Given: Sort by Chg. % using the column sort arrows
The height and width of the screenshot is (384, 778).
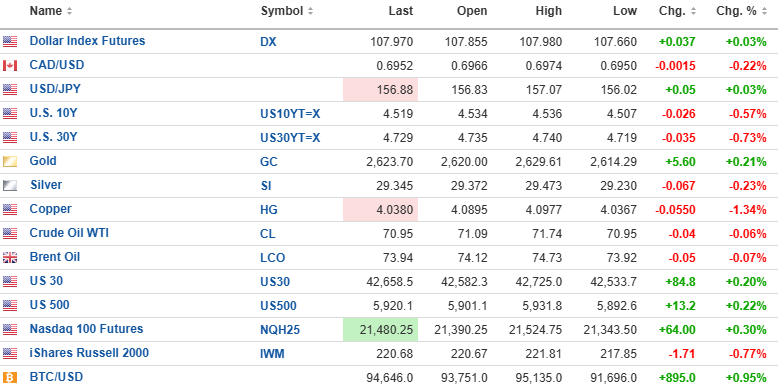Looking at the screenshot, I should (x=764, y=11).
